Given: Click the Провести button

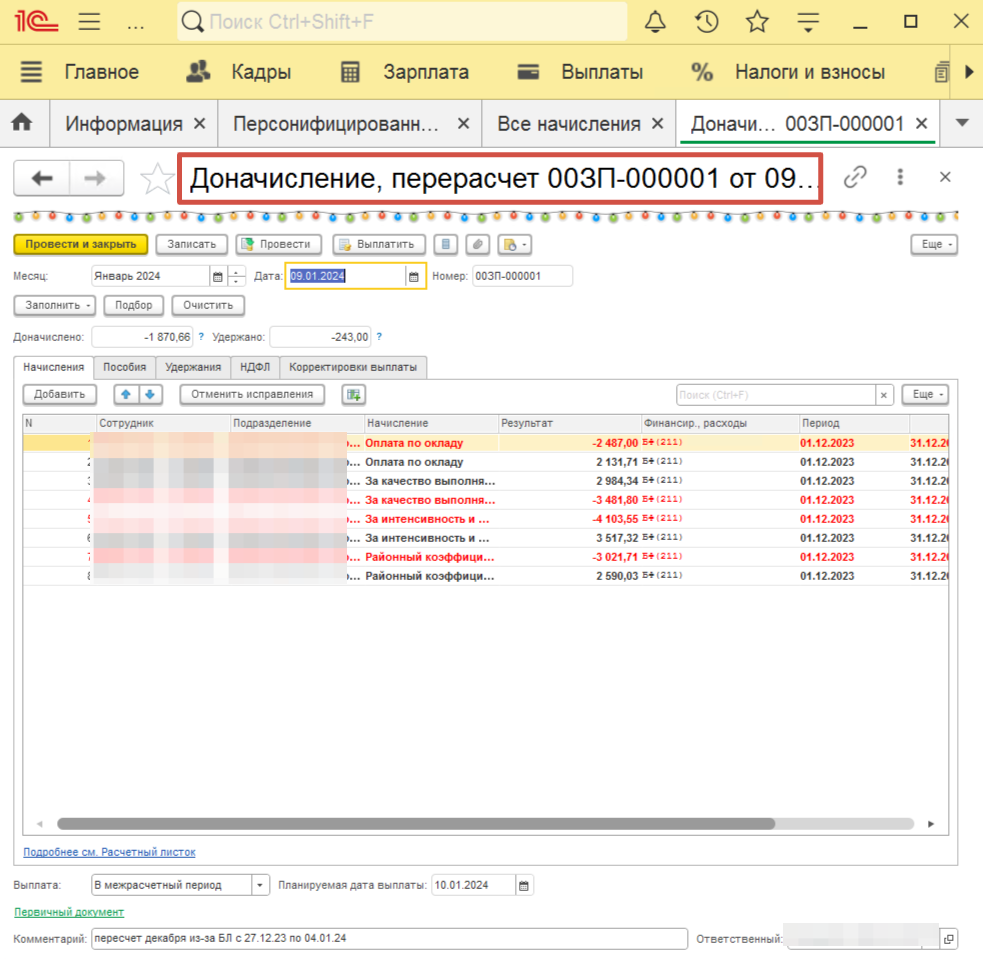Looking at the screenshot, I should coord(279,244).
